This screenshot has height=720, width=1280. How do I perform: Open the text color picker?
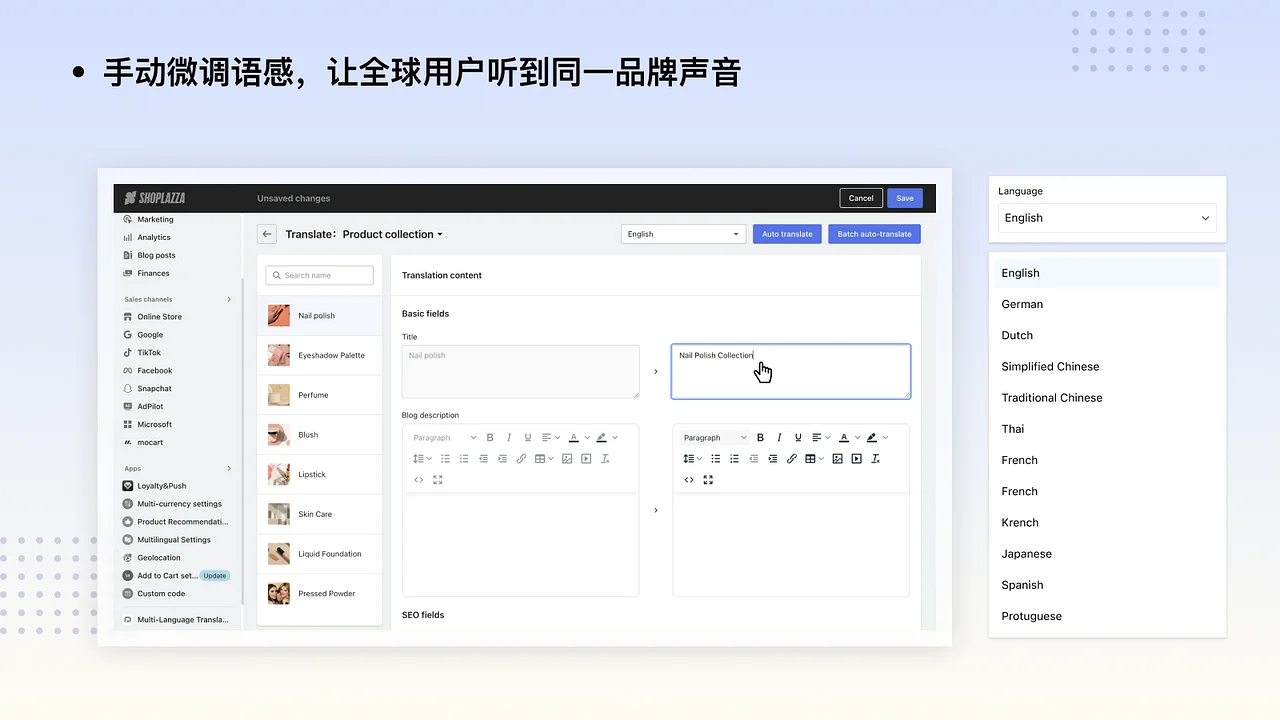(x=844, y=437)
